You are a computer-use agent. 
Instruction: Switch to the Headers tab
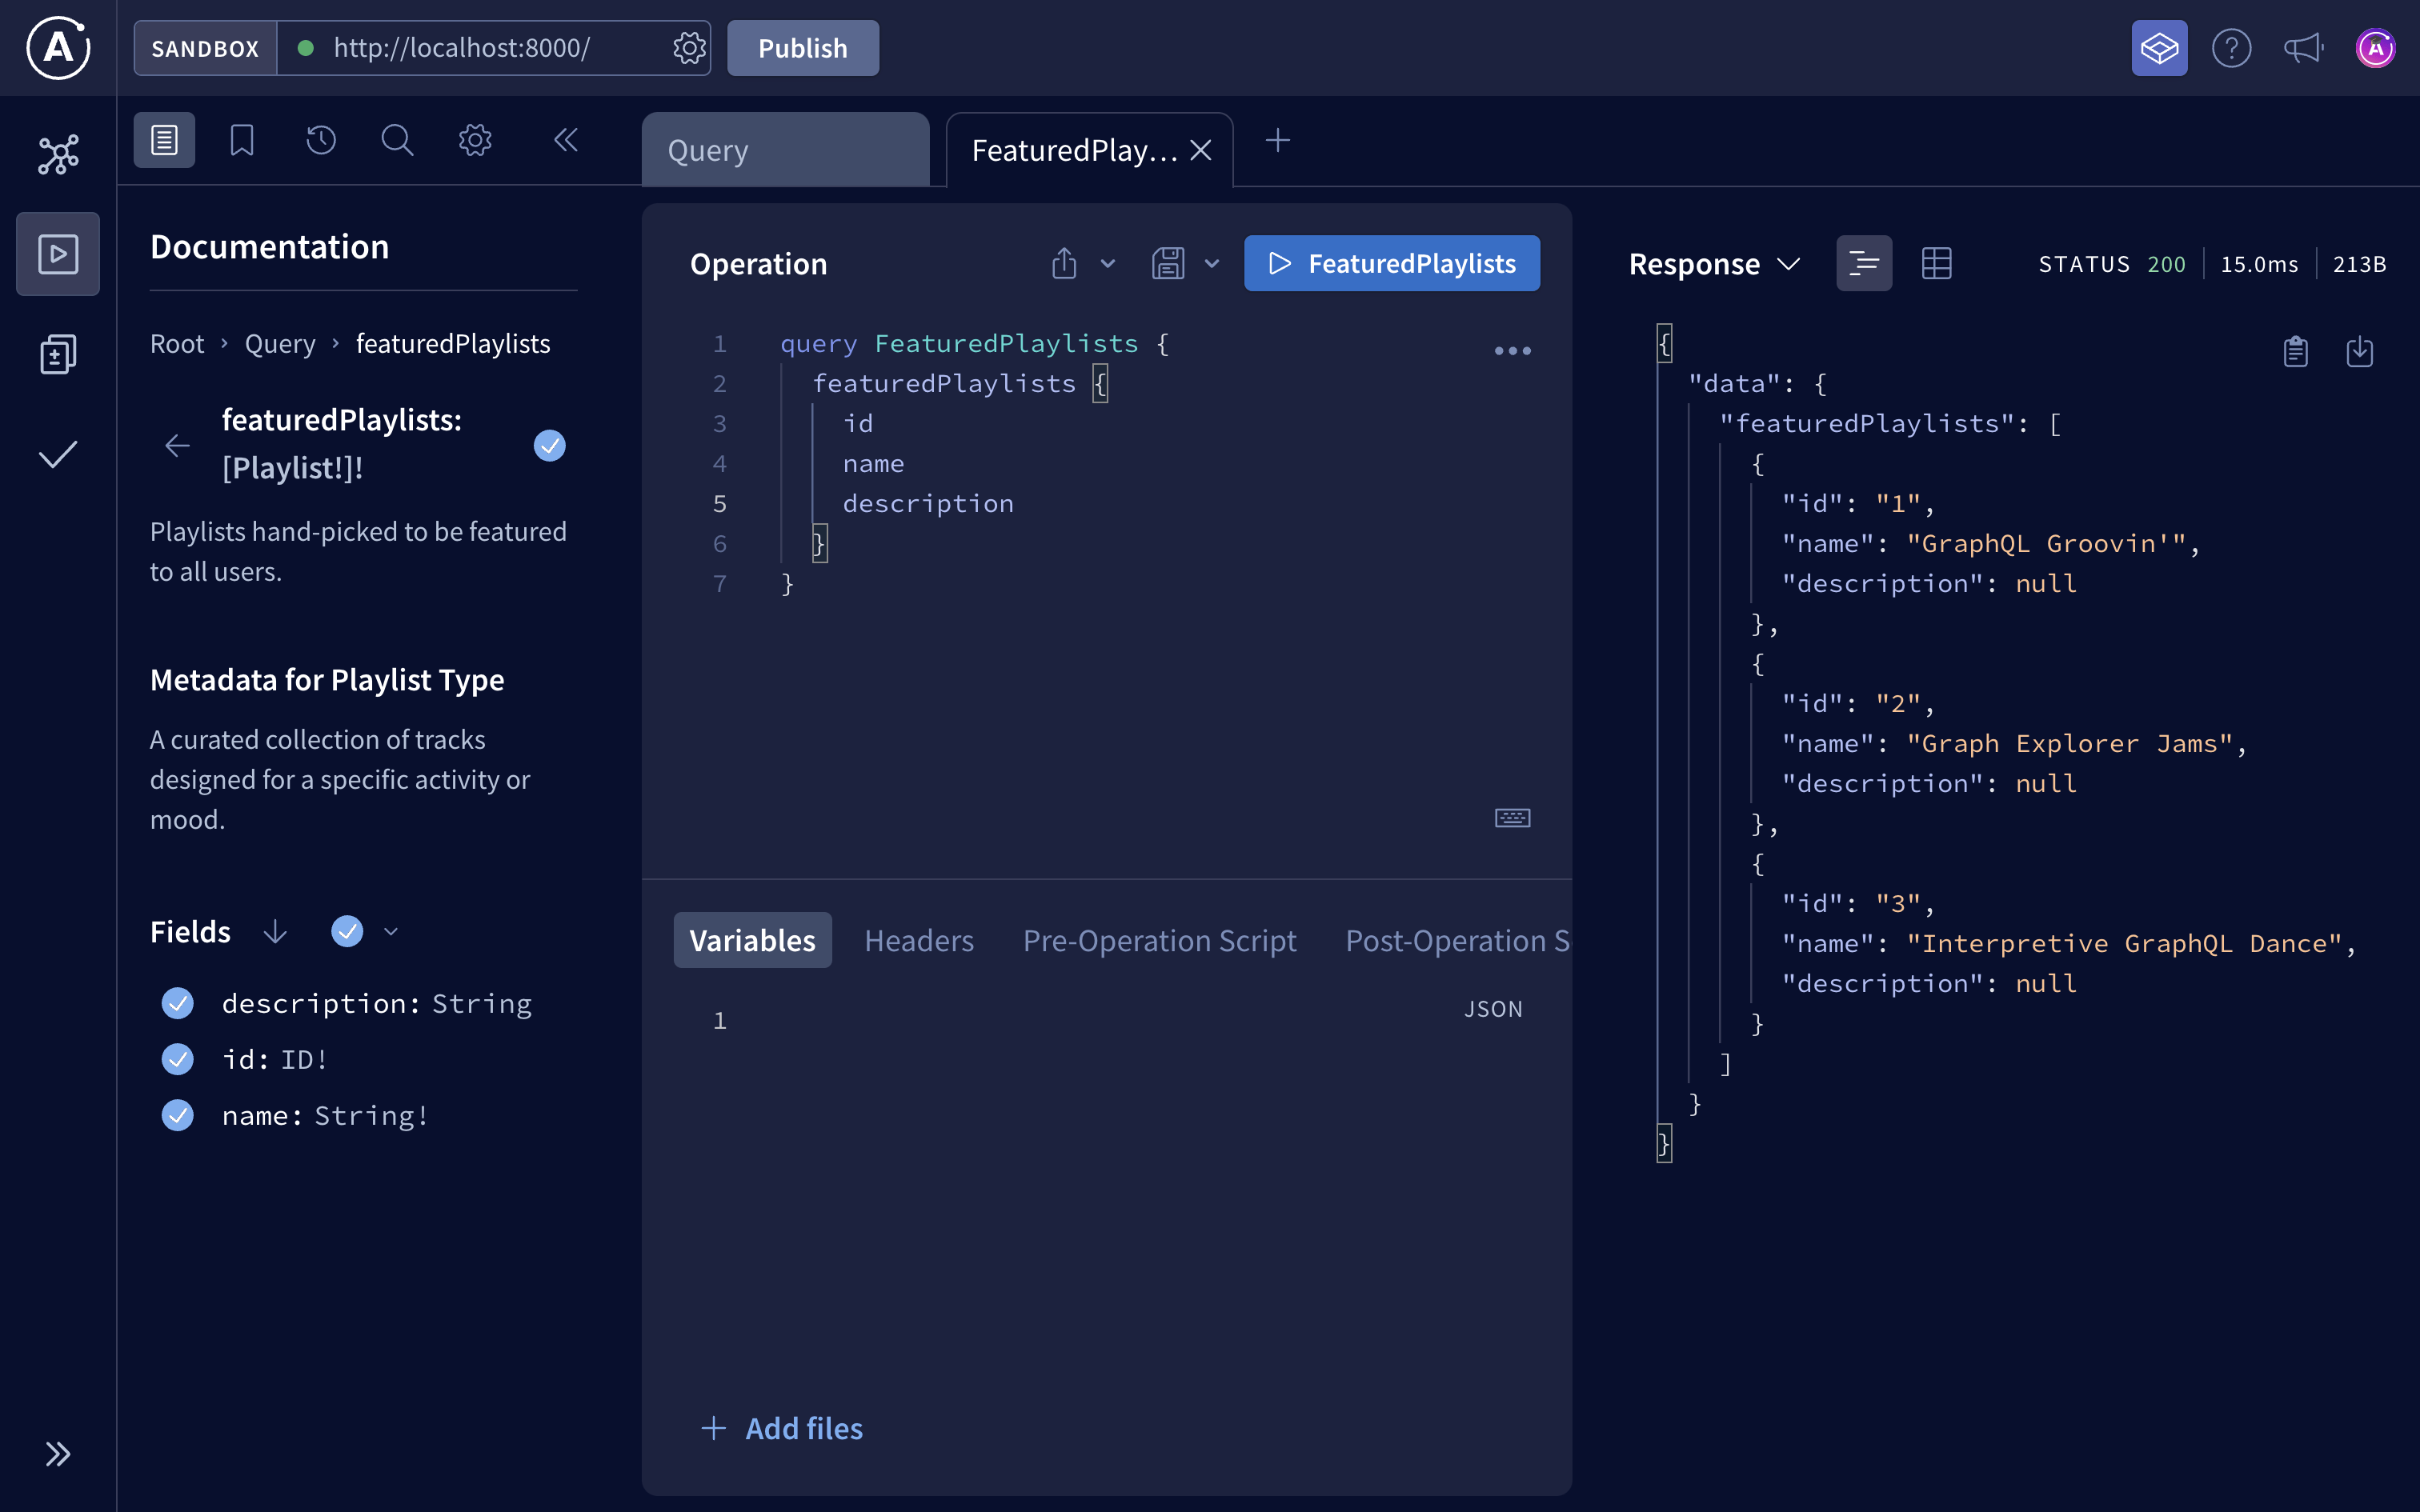[x=919, y=940]
